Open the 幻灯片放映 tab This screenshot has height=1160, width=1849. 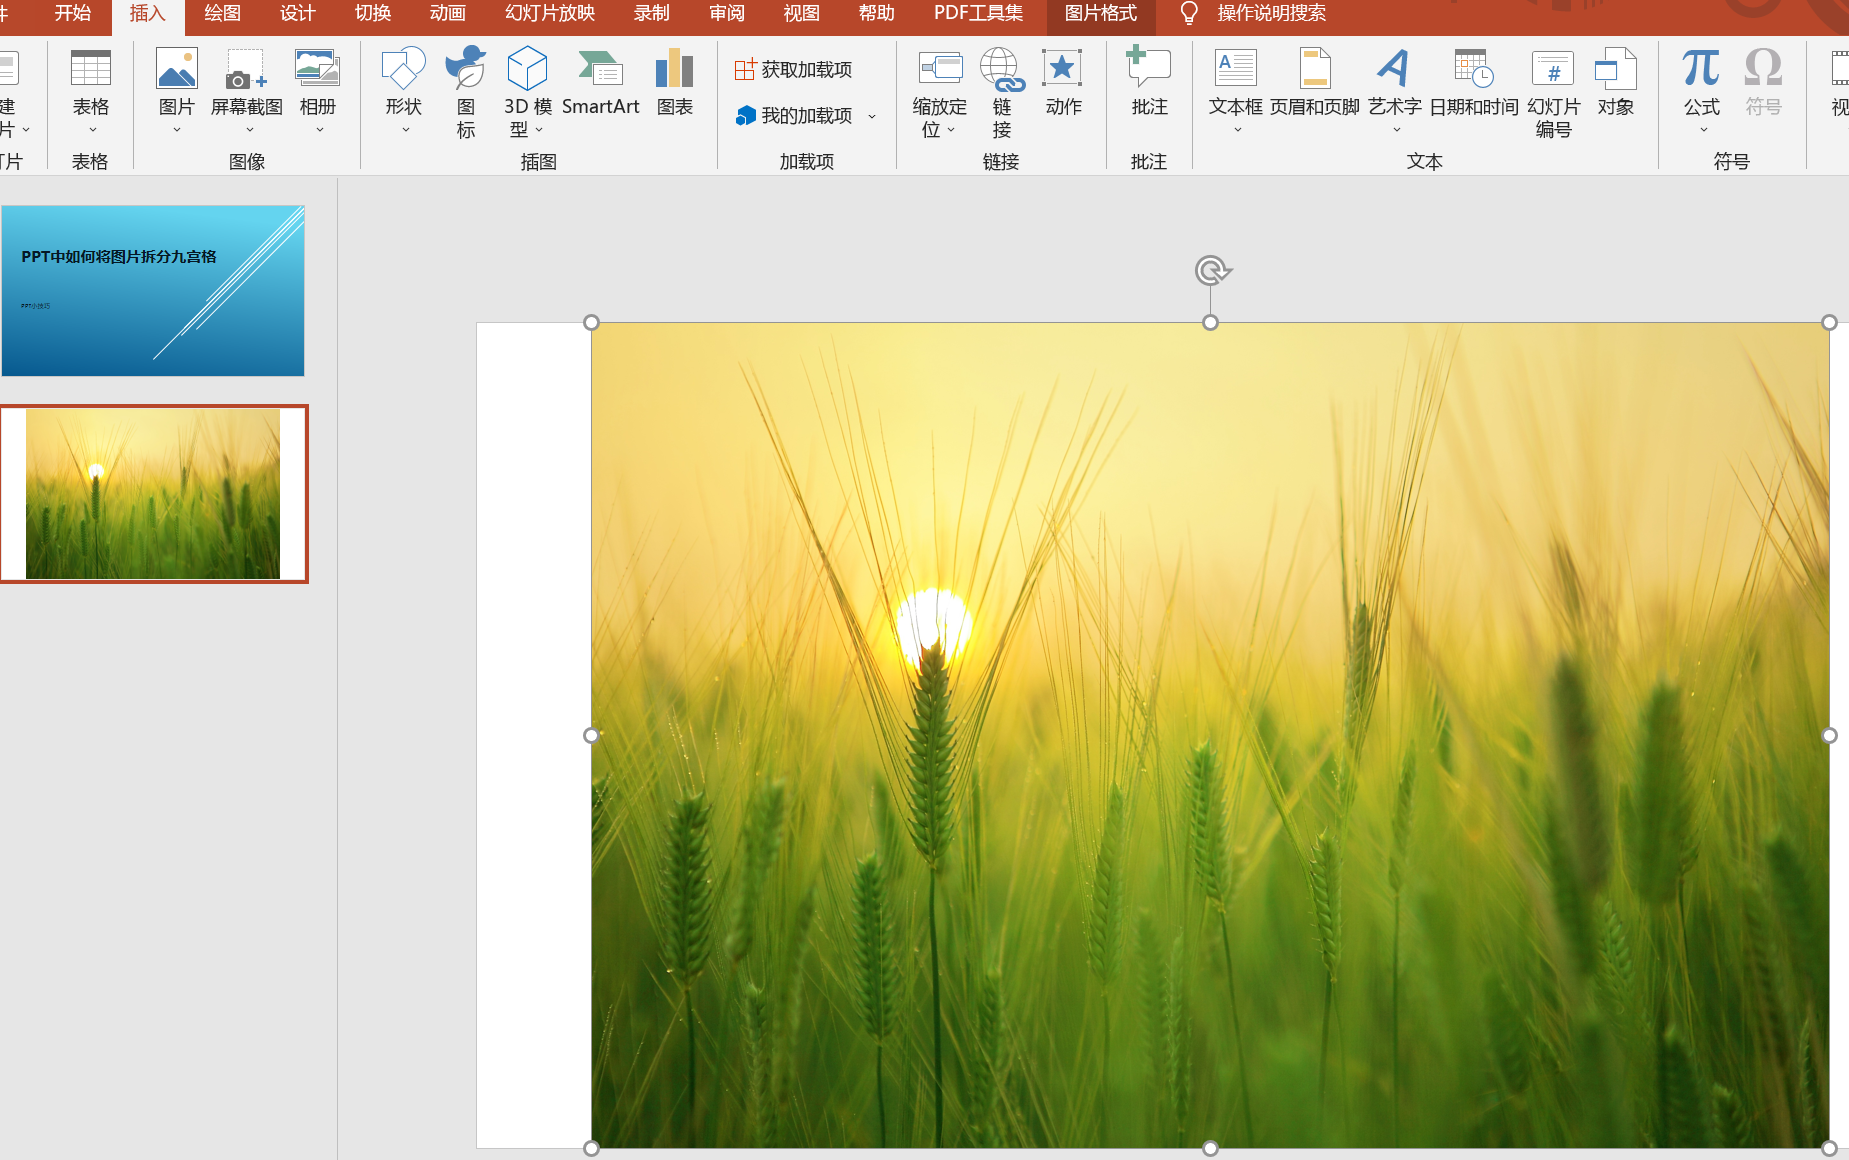tap(550, 13)
